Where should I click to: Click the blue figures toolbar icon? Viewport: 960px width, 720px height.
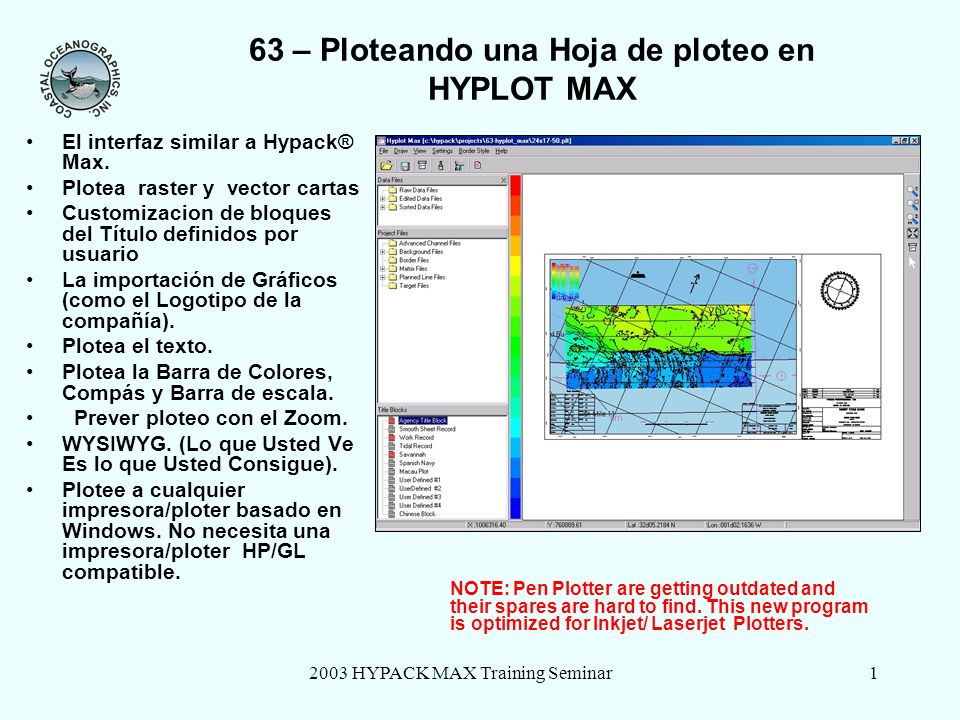(x=459, y=165)
